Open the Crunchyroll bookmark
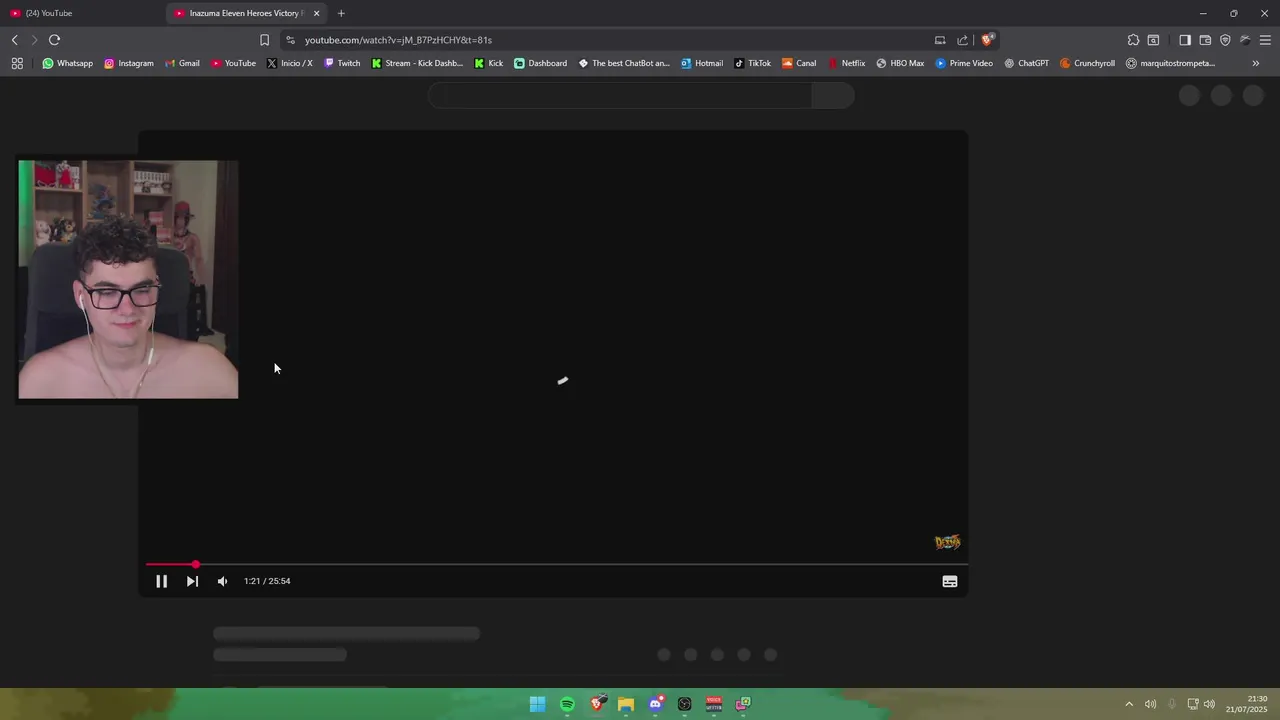The height and width of the screenshot is (720, 1280). [x=1087, y=63]
